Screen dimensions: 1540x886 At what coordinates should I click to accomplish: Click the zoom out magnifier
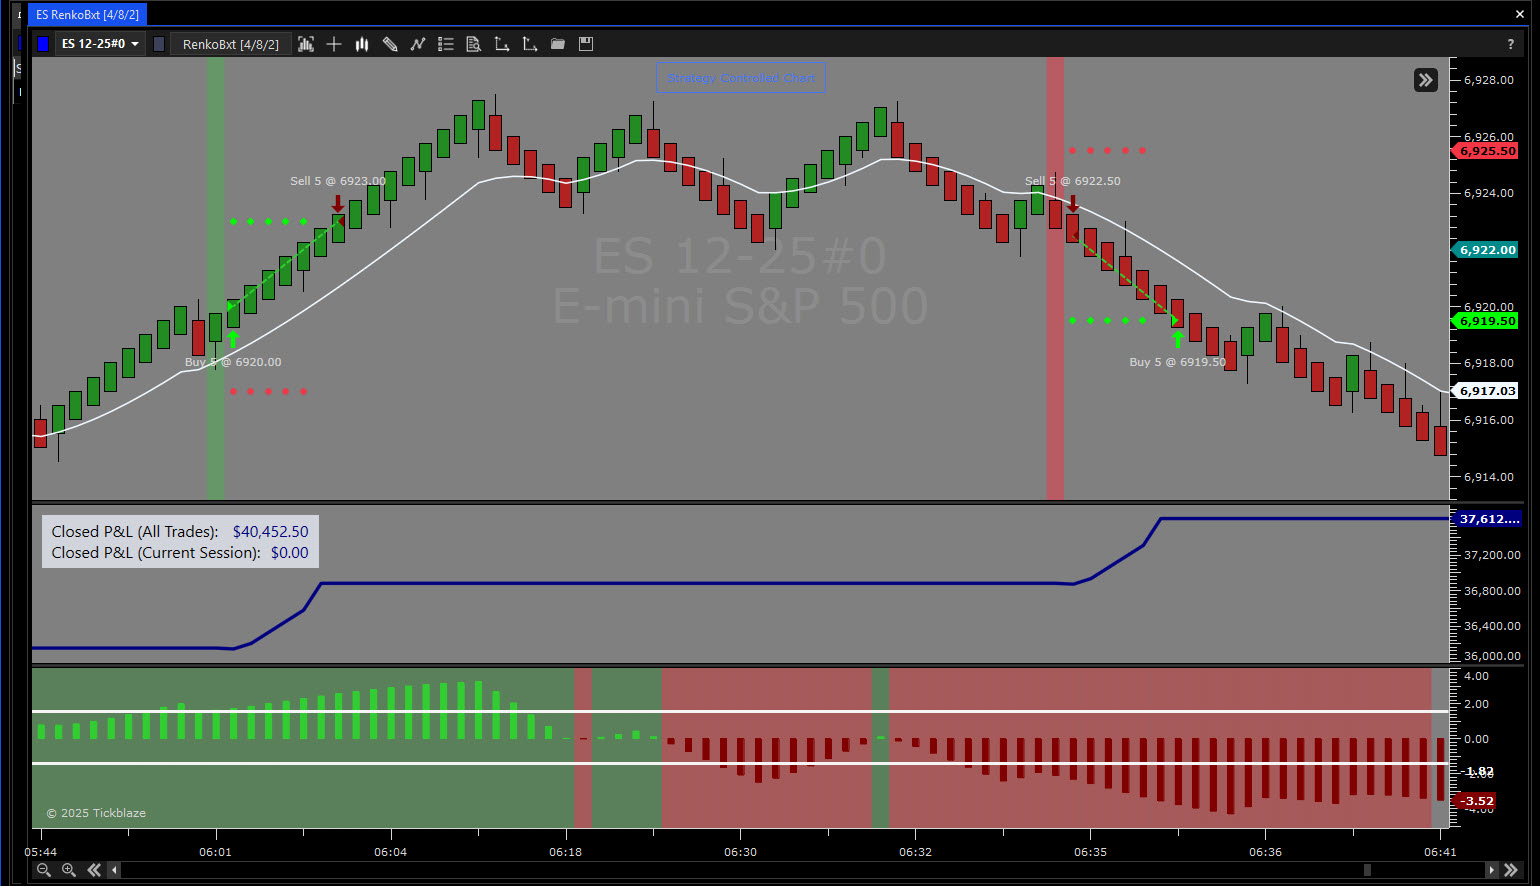[x=44, y=870]
